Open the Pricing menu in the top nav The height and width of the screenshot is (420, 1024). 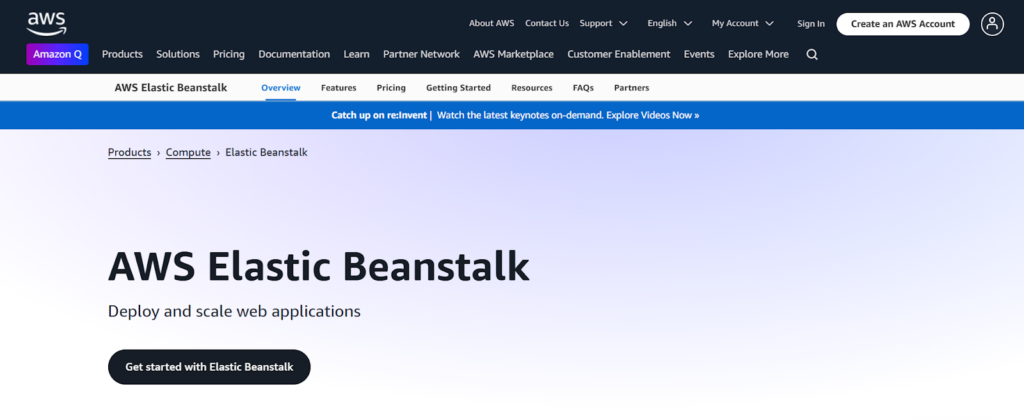tap(229, 54)
